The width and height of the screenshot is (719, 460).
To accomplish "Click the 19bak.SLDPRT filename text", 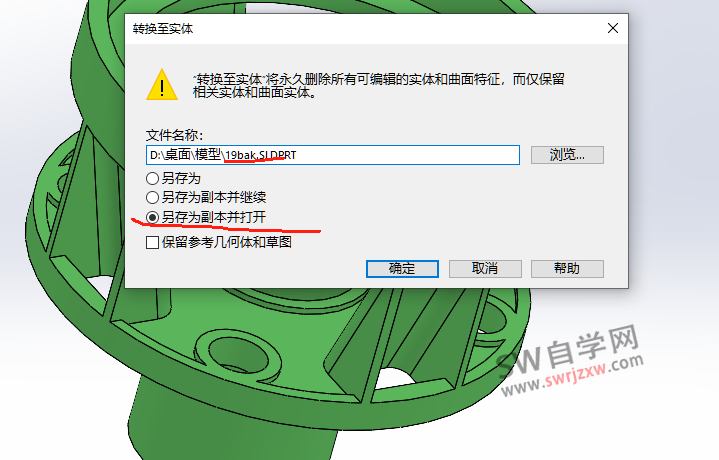I will click(x=261, y=155).
